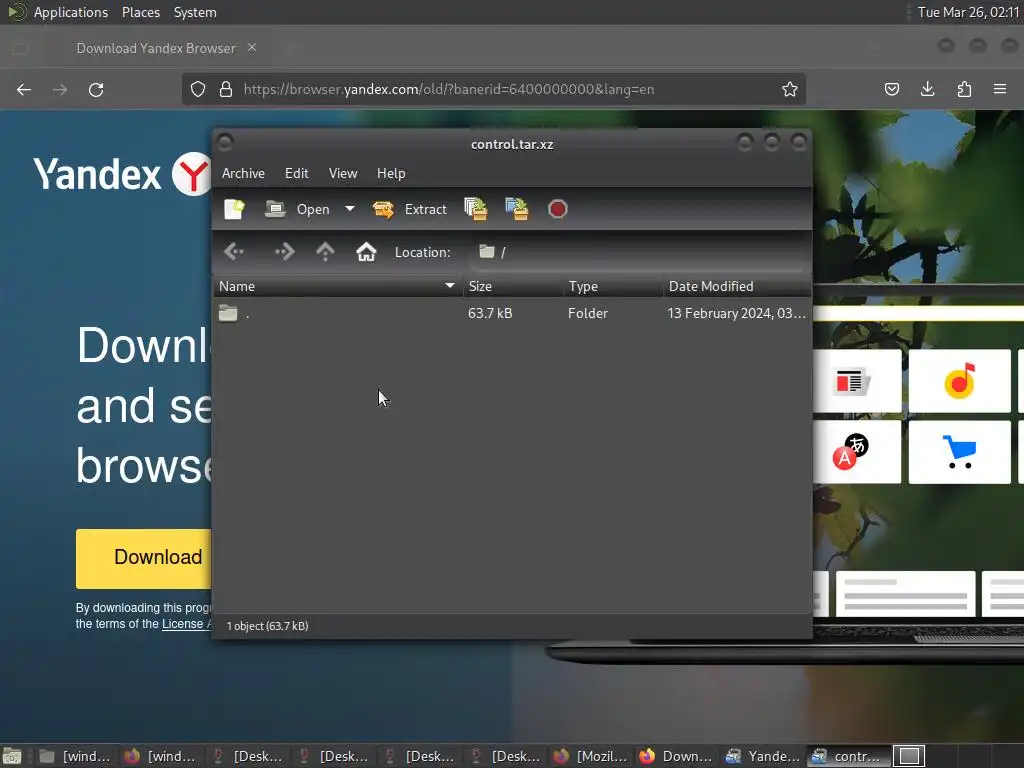Screen dimensions: 1024x768
Task: Add a folder to the archive icon
Action: click(x=517, y=209)
